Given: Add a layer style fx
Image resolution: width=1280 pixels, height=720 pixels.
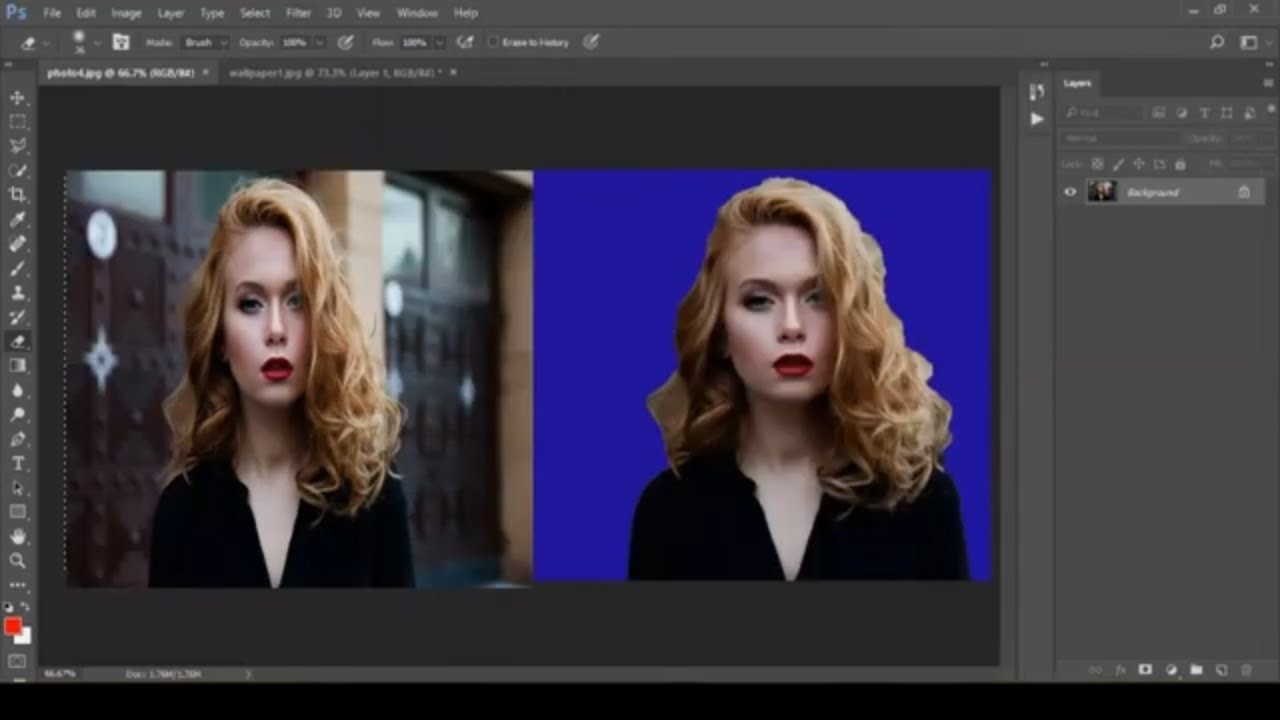Looking at the screenshot, I should tap(1120, 670).
